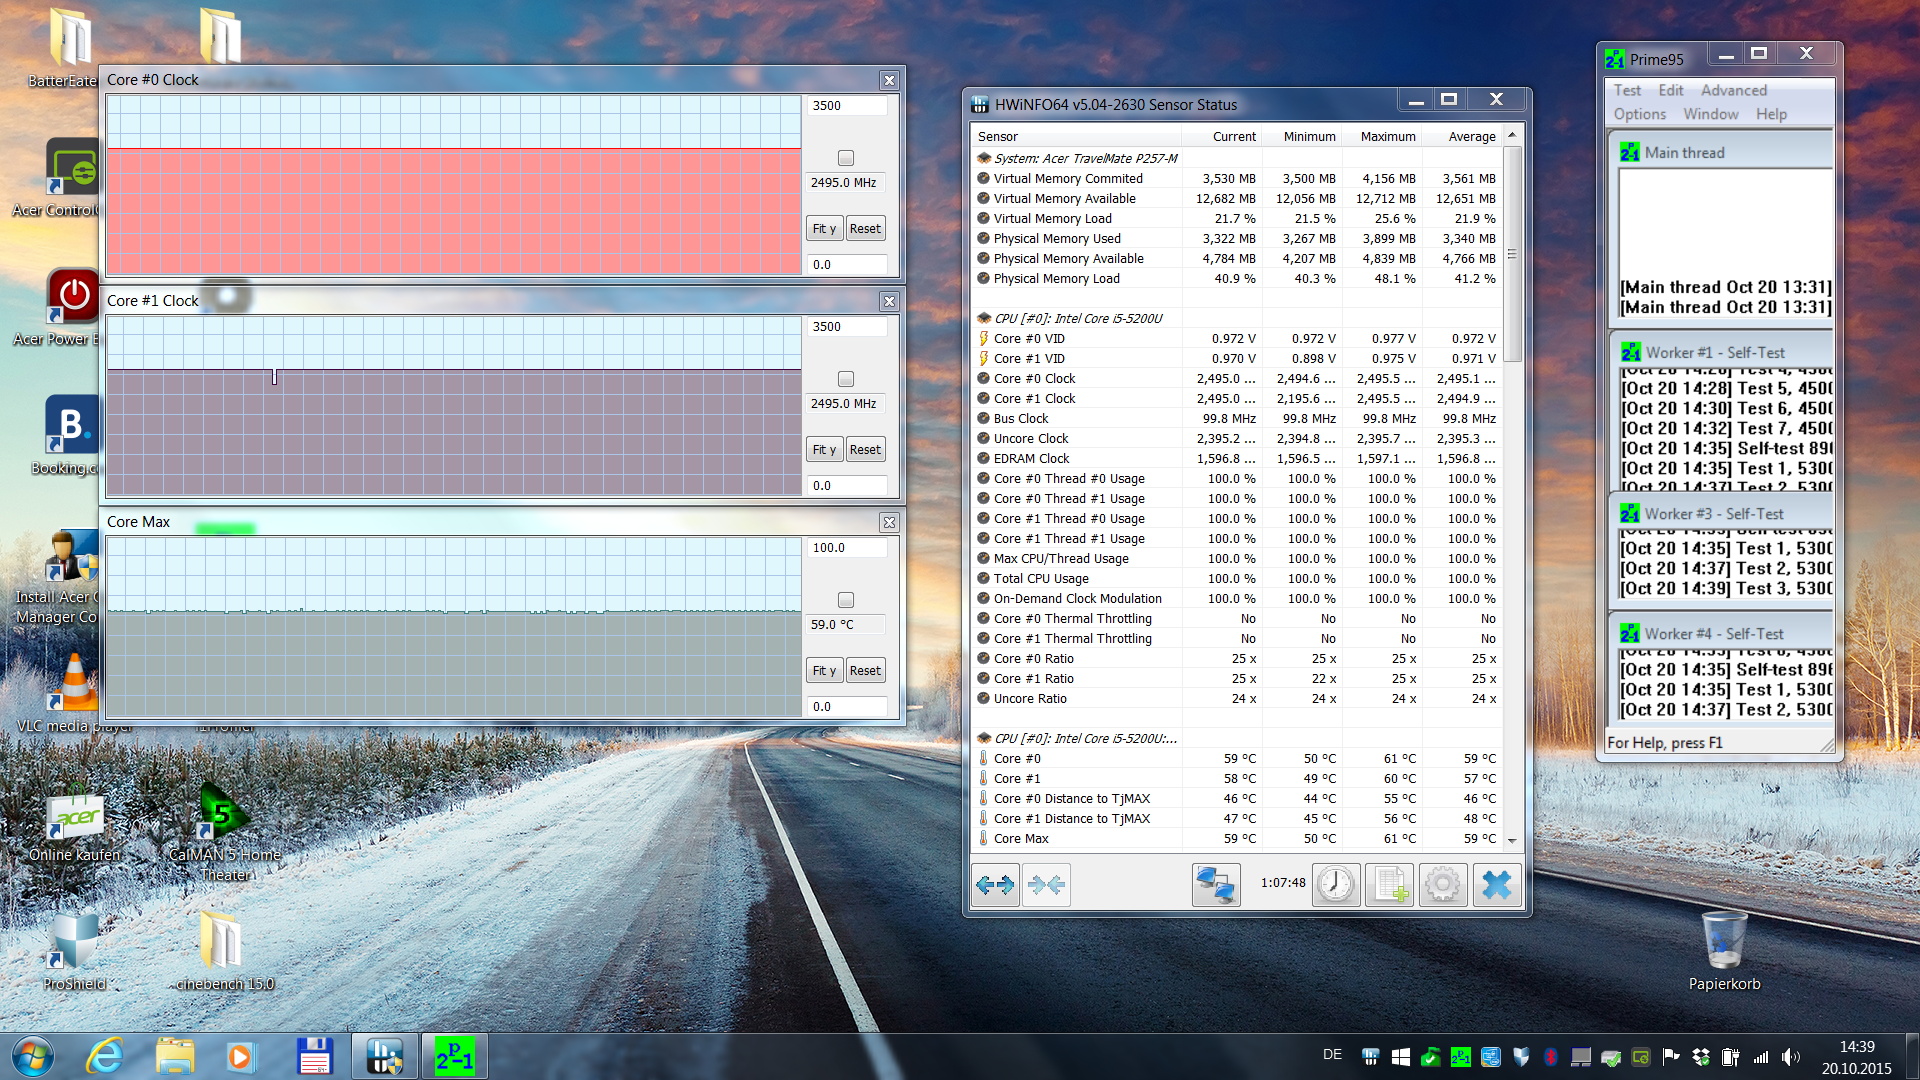The image size is (1920, 1080).
Task: Toggle the checkbox in Core #1 Clock graph
Action: [846, 379]
